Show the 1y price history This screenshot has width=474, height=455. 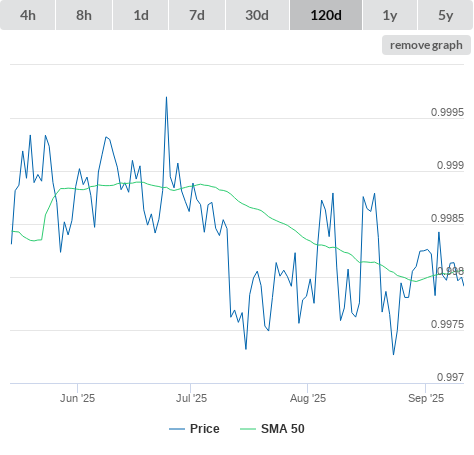coord(390,15)
